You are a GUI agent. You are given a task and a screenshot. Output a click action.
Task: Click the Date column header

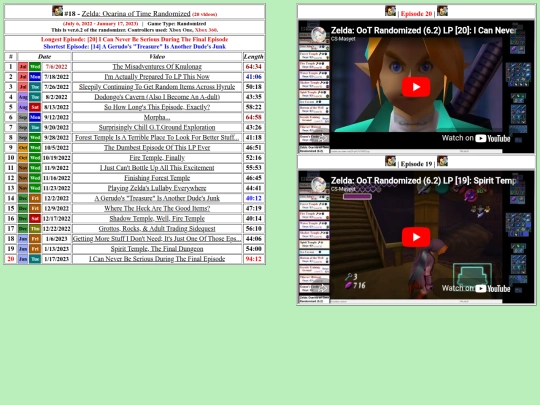pos(44,56)
